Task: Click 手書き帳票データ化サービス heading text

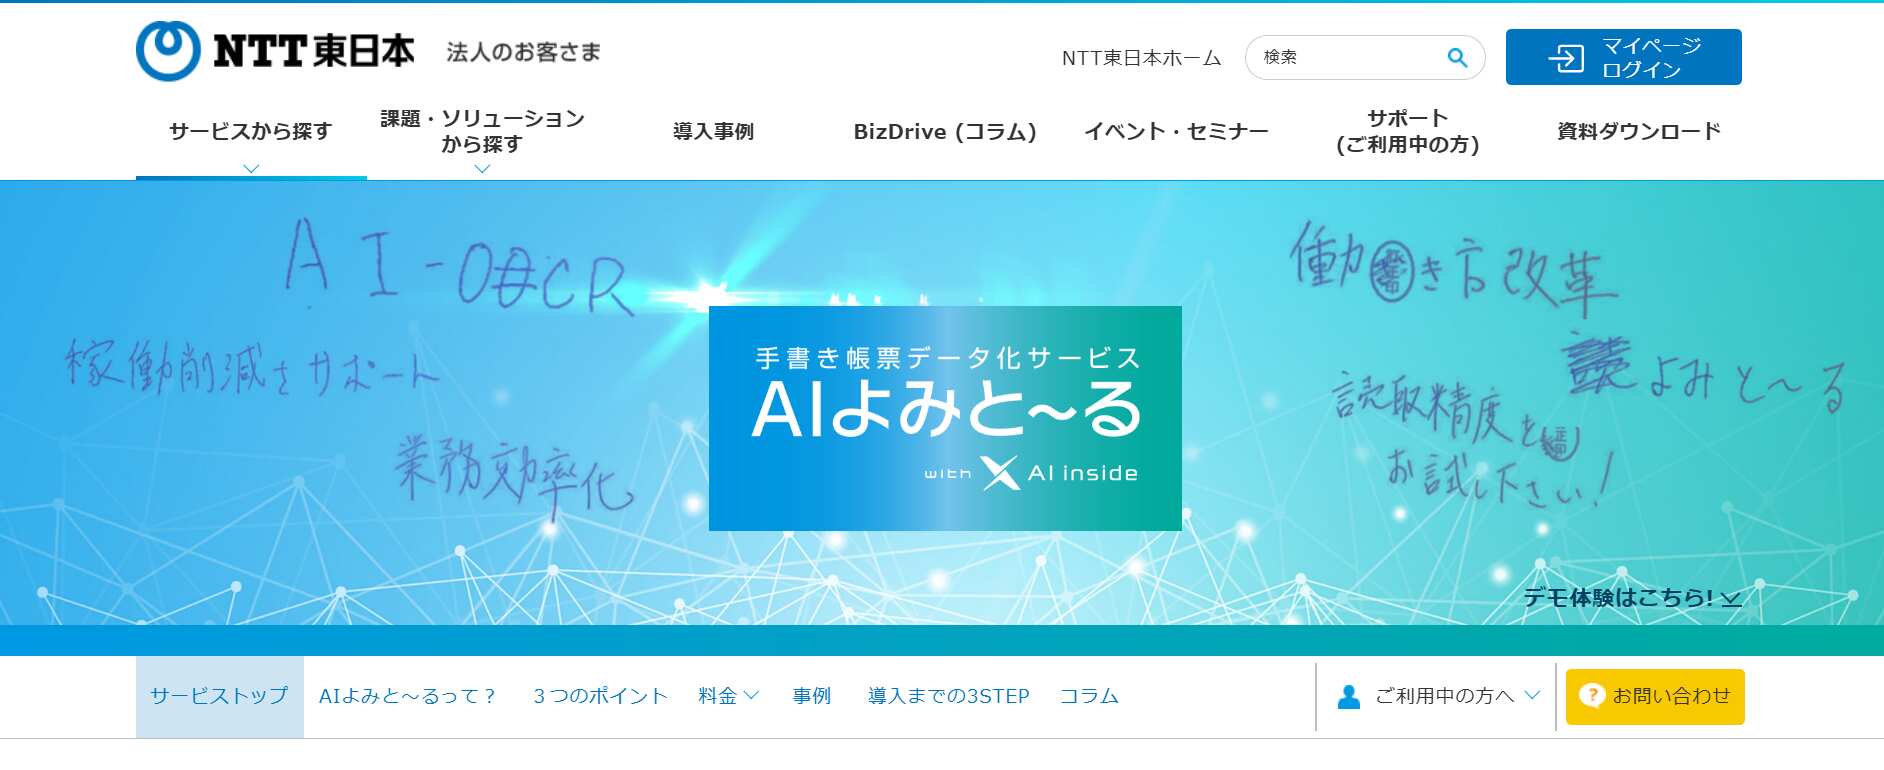Action: [948, 358]
